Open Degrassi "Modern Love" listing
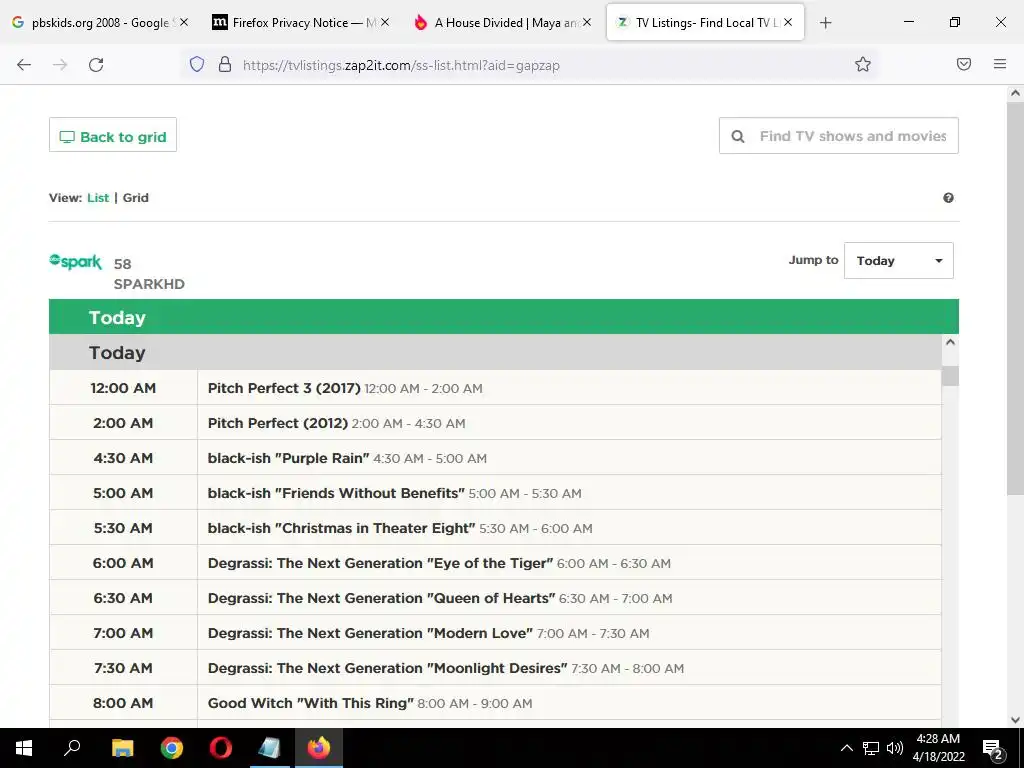The height and width of the screenshot is (768, 1024). click(x=370, y=633)
